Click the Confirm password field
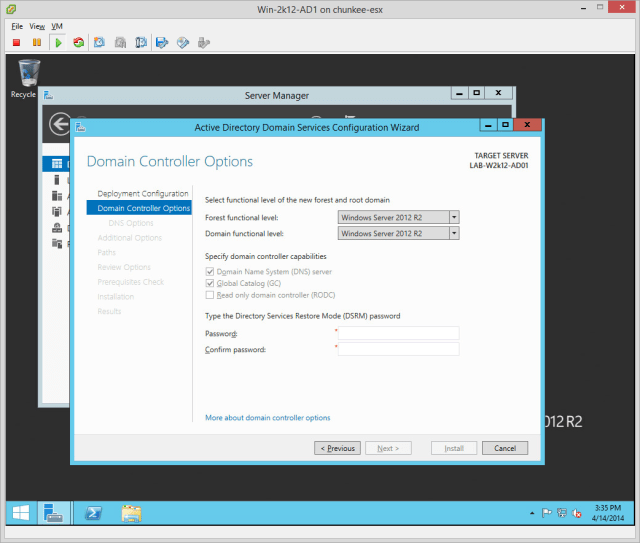Screen dimensions: 640x543 398,349
